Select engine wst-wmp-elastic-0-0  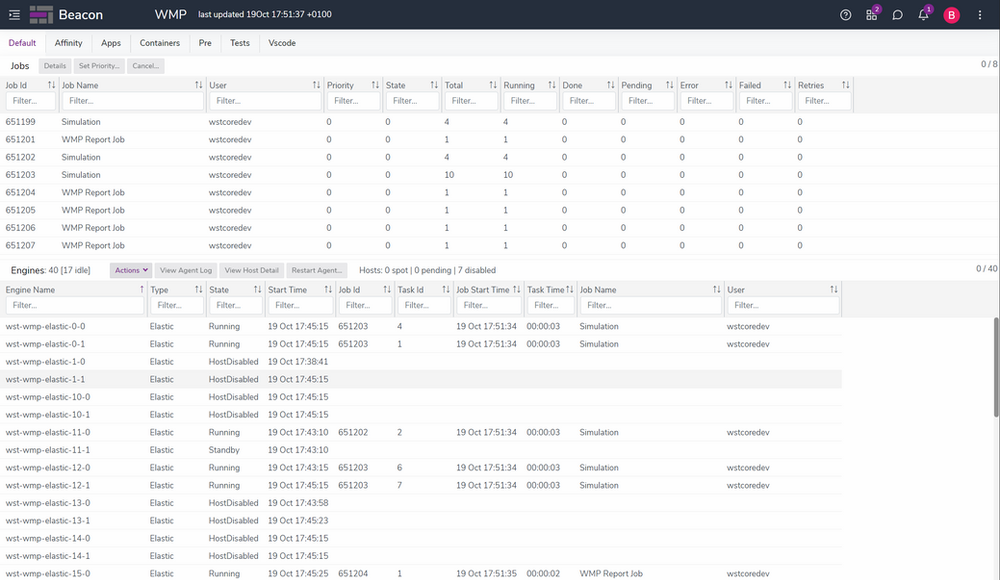click(x=421, y=327)
